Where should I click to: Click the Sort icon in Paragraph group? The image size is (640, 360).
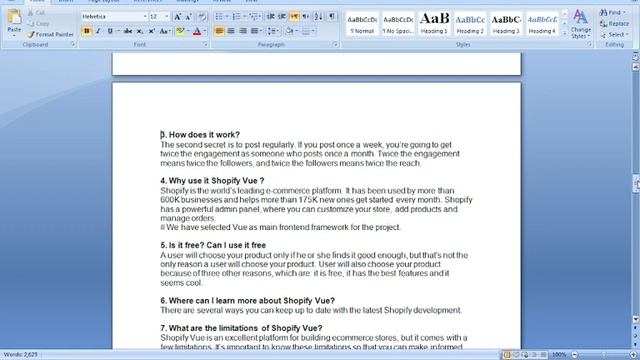click(318, 17)
